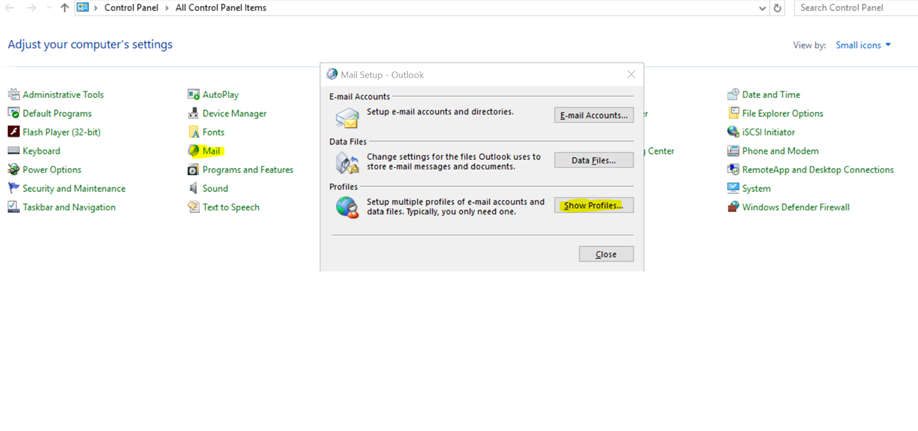Open the Date and Time link
Viewport: 918px width, 431px height.
[771, 95]
